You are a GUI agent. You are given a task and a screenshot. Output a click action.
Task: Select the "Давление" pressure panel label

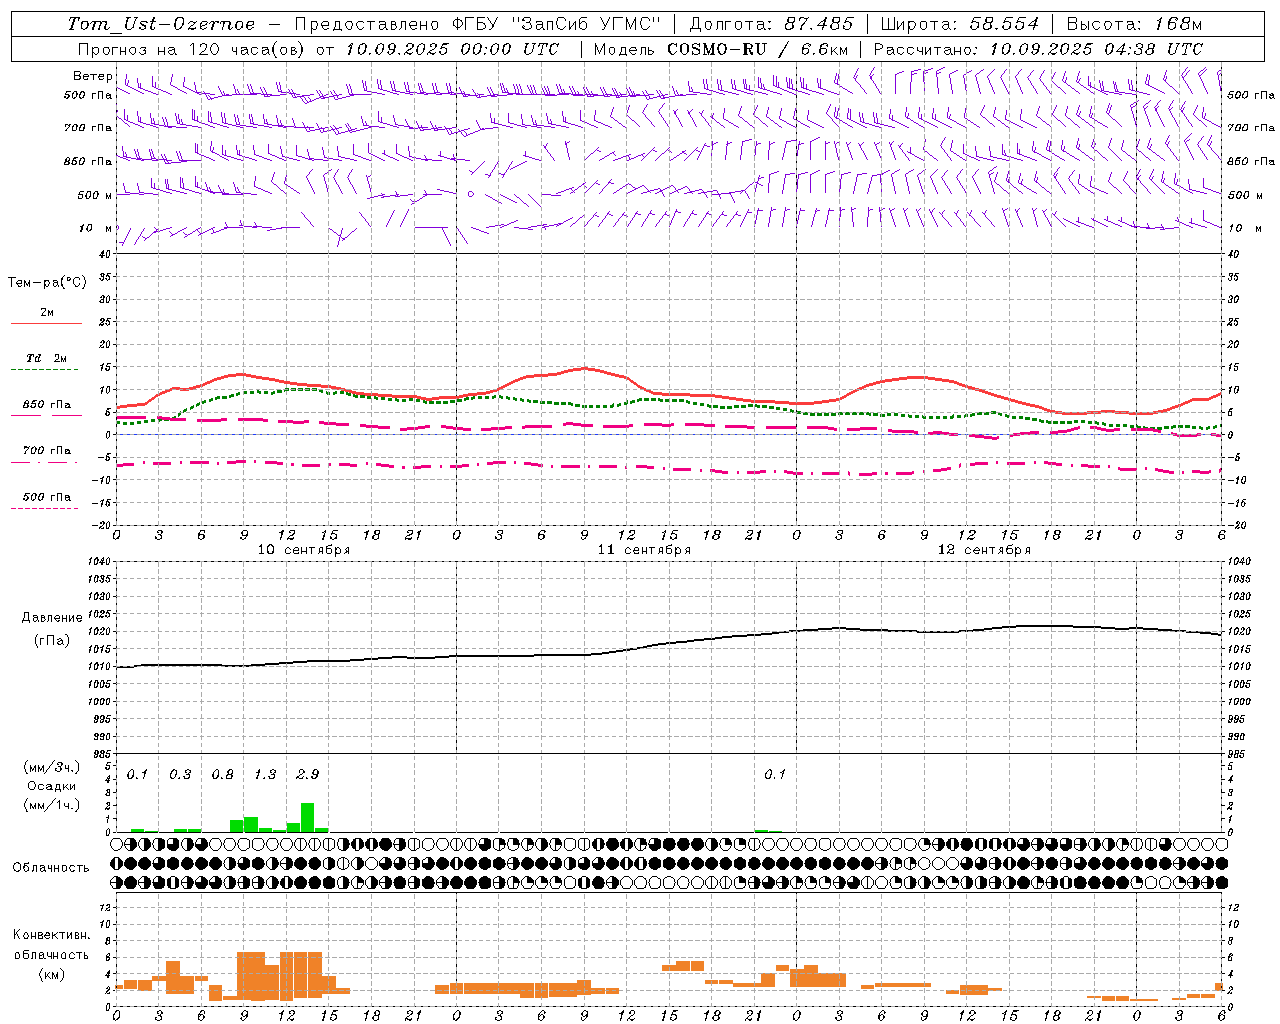point(52,618)
